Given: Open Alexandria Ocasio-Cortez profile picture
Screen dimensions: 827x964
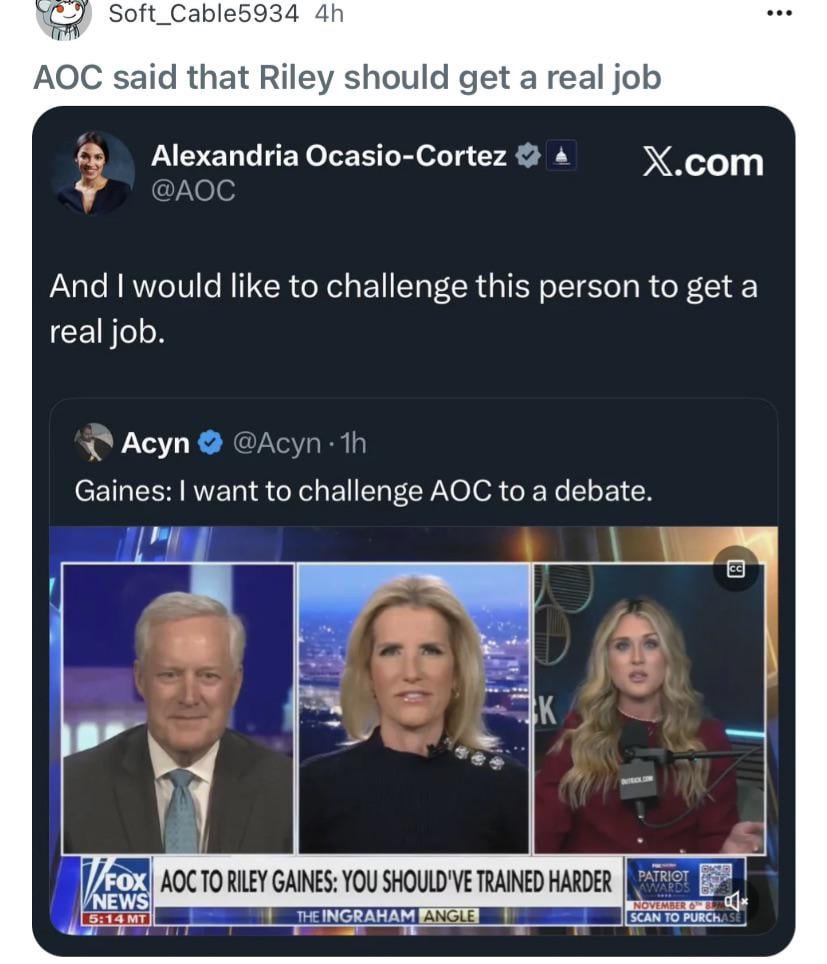Looking at the screenshot, I should point(94,173).
